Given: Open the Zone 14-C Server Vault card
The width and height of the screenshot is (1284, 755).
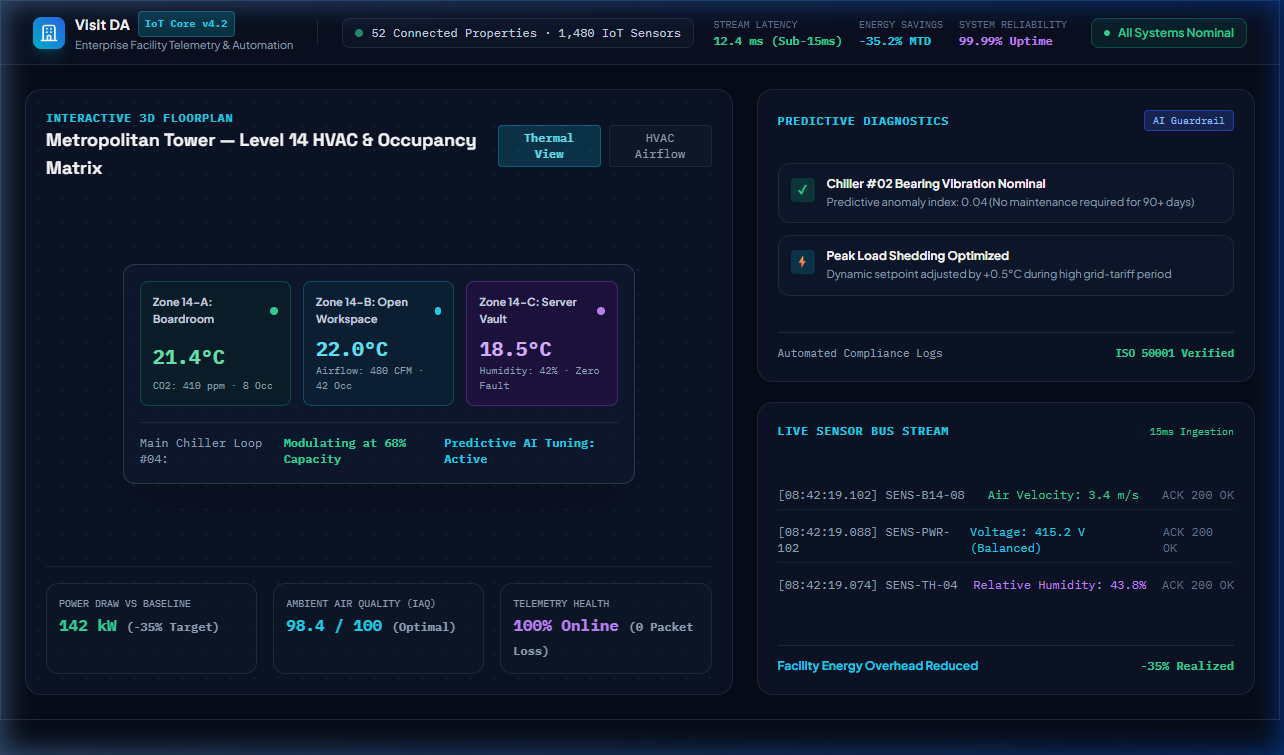Looking at the screenshot, I should click(x=542, y=343).
